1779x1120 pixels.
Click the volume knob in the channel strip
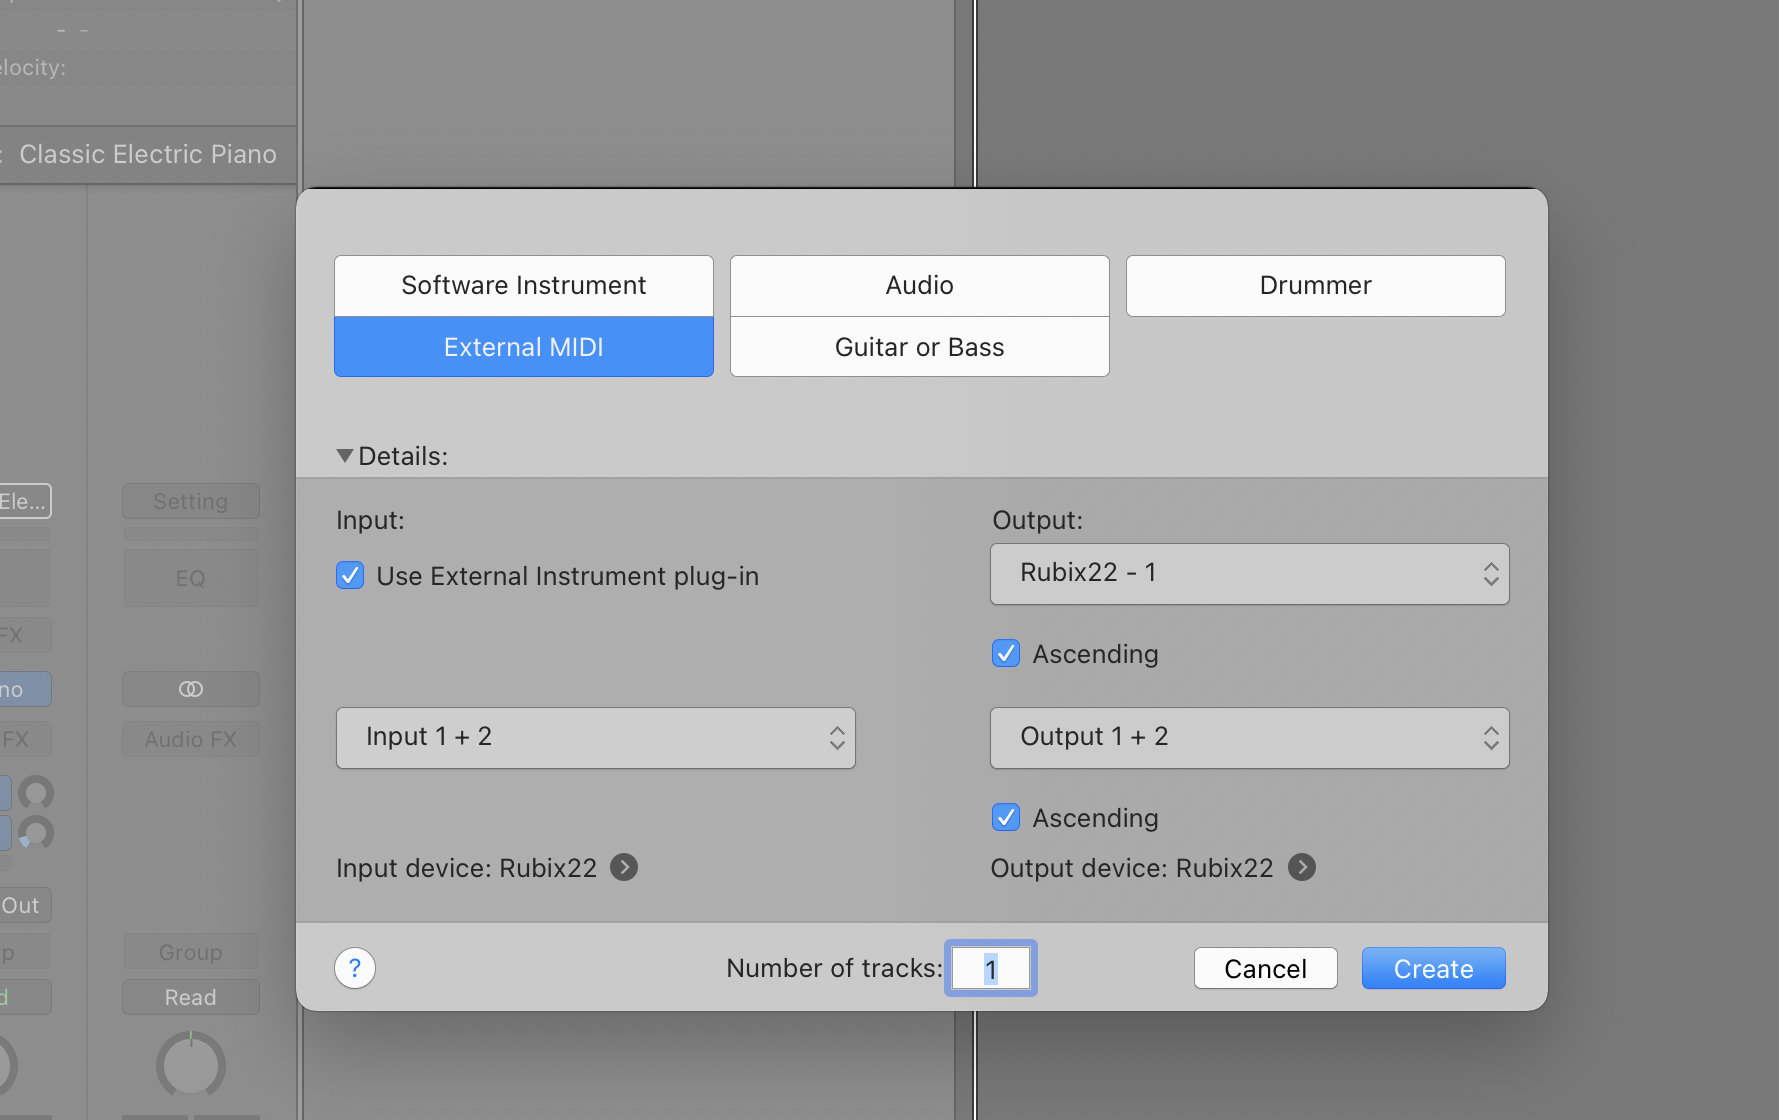191,1065
